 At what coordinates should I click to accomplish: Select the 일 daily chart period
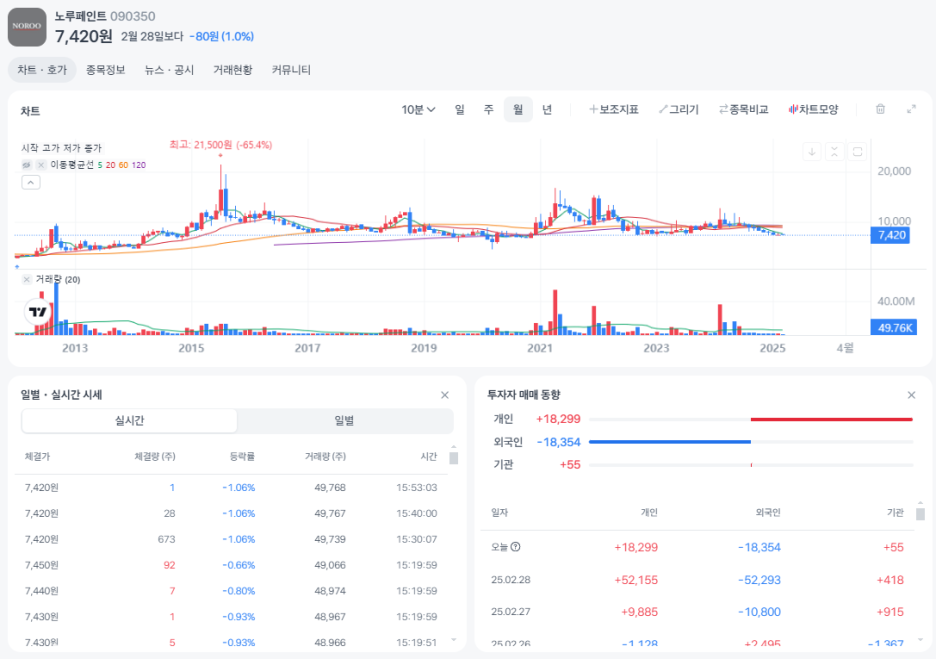click(x=460, y=110)
